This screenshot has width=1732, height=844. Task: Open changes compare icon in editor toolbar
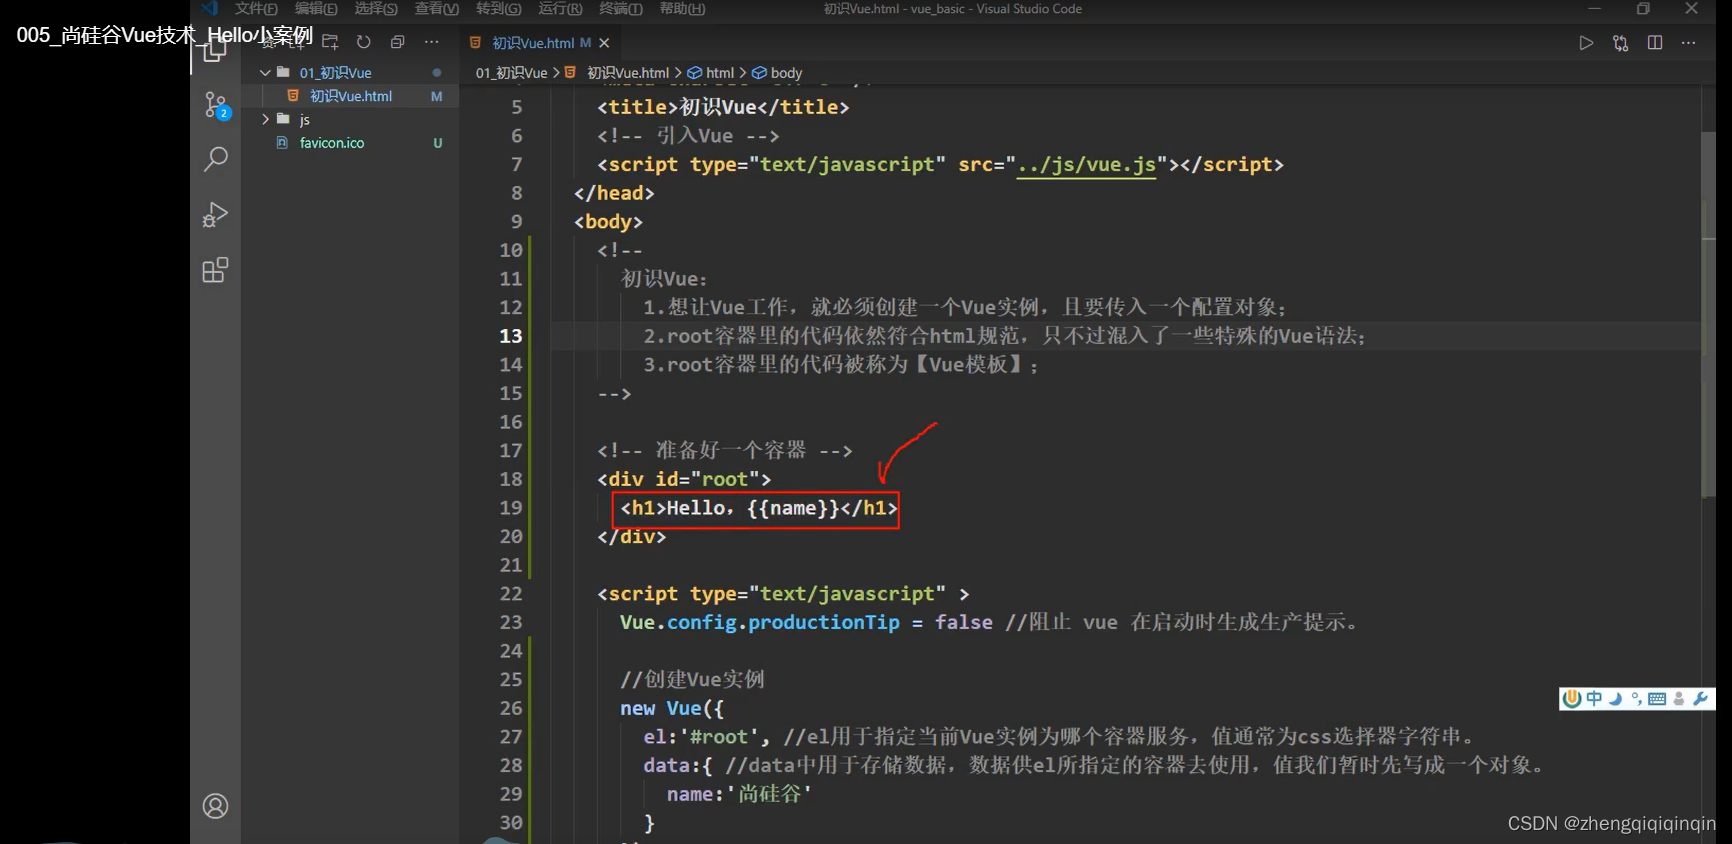point(1621,43)
